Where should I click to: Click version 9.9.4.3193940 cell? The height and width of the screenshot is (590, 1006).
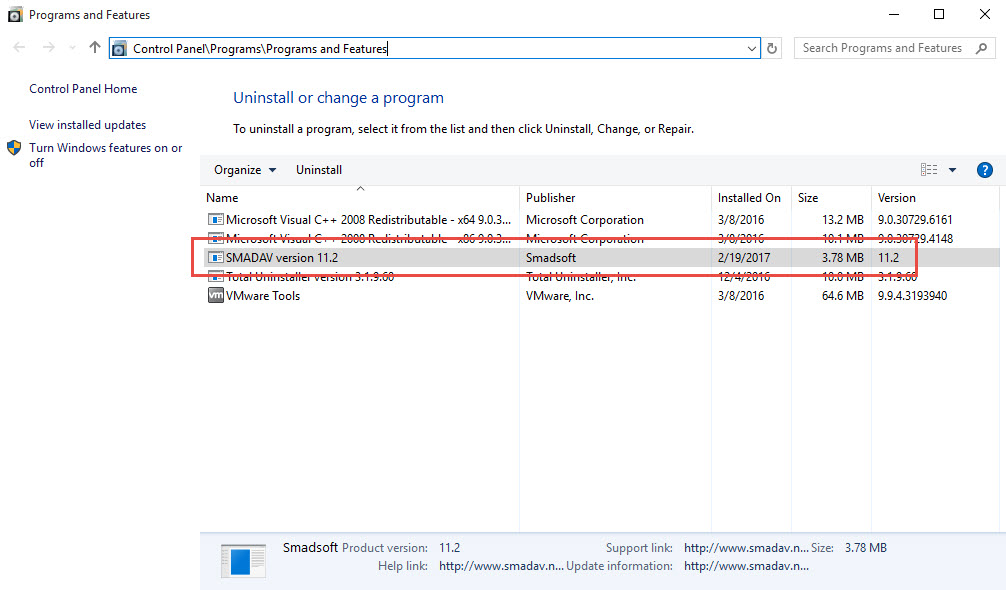tap(912, 296)
